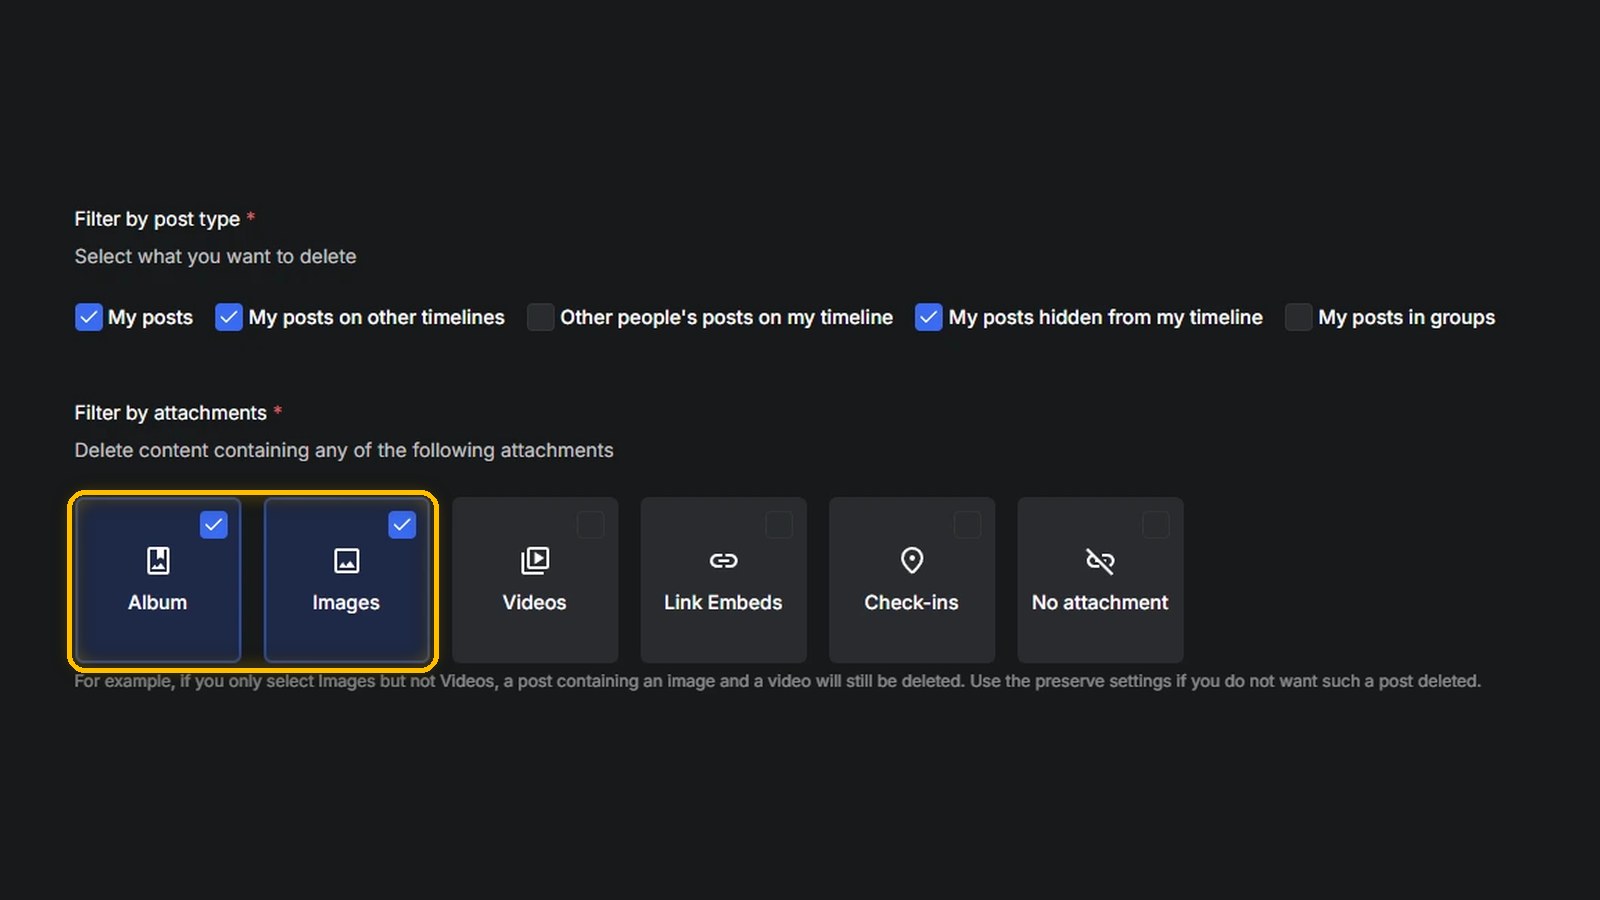The height and width of the screenshot is (900, 1600).
Task: Uncheck My posts hidden from my timeline
Action: (x=929, y=317)
